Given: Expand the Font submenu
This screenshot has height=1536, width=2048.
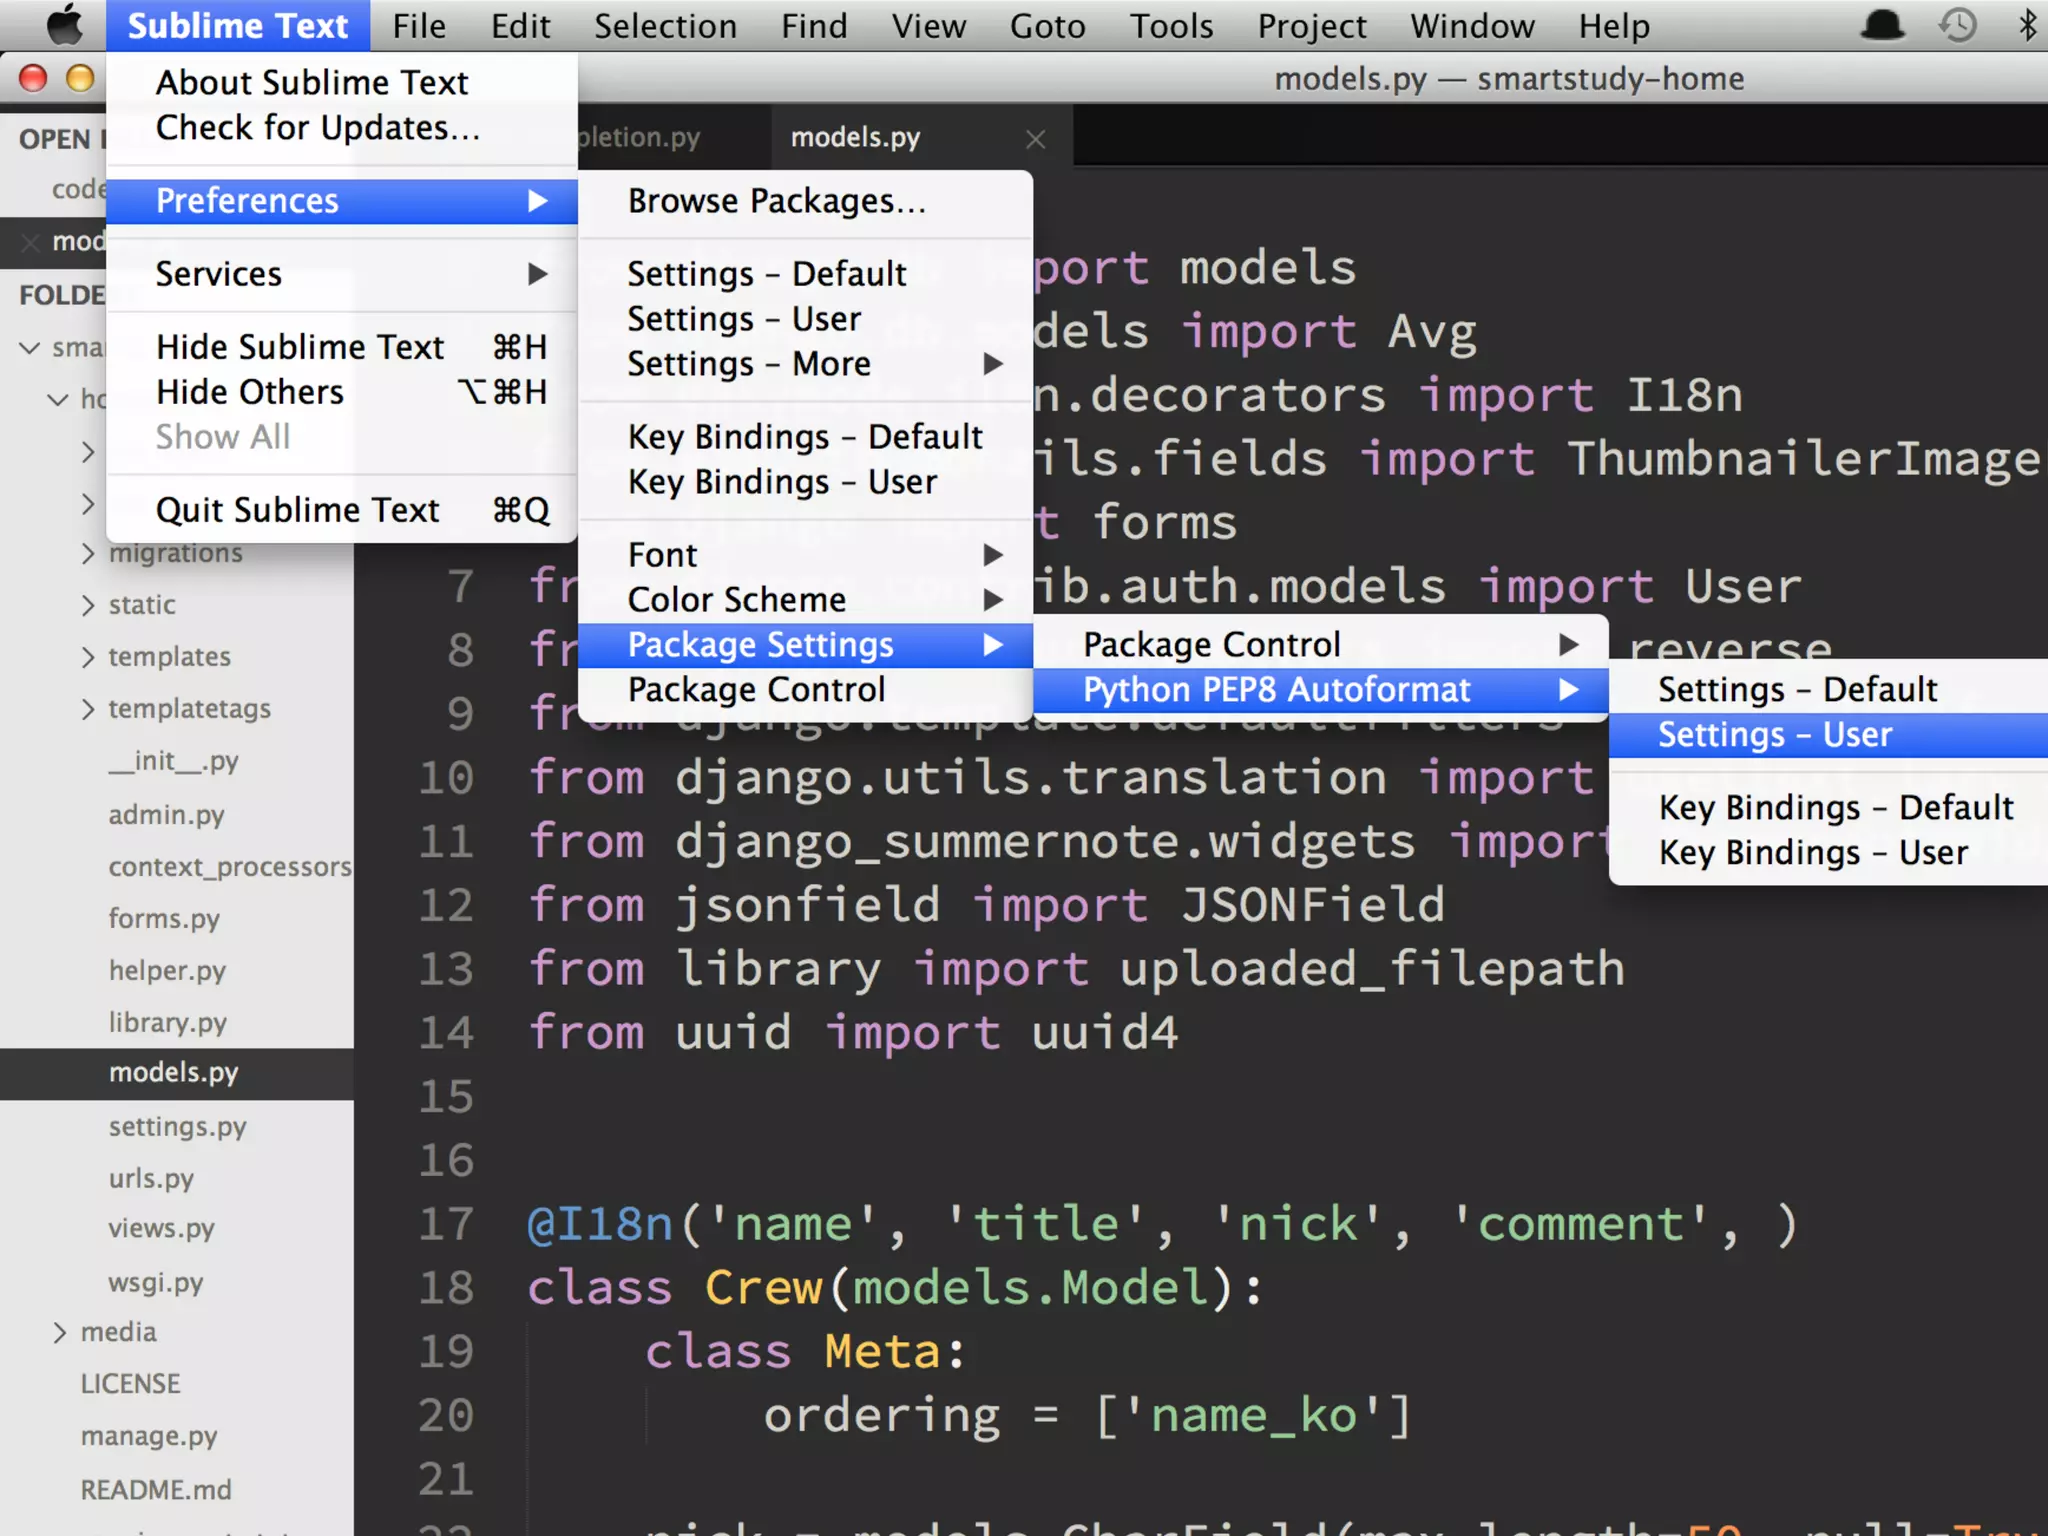Looking at the screenshot, I should point(806,555).
